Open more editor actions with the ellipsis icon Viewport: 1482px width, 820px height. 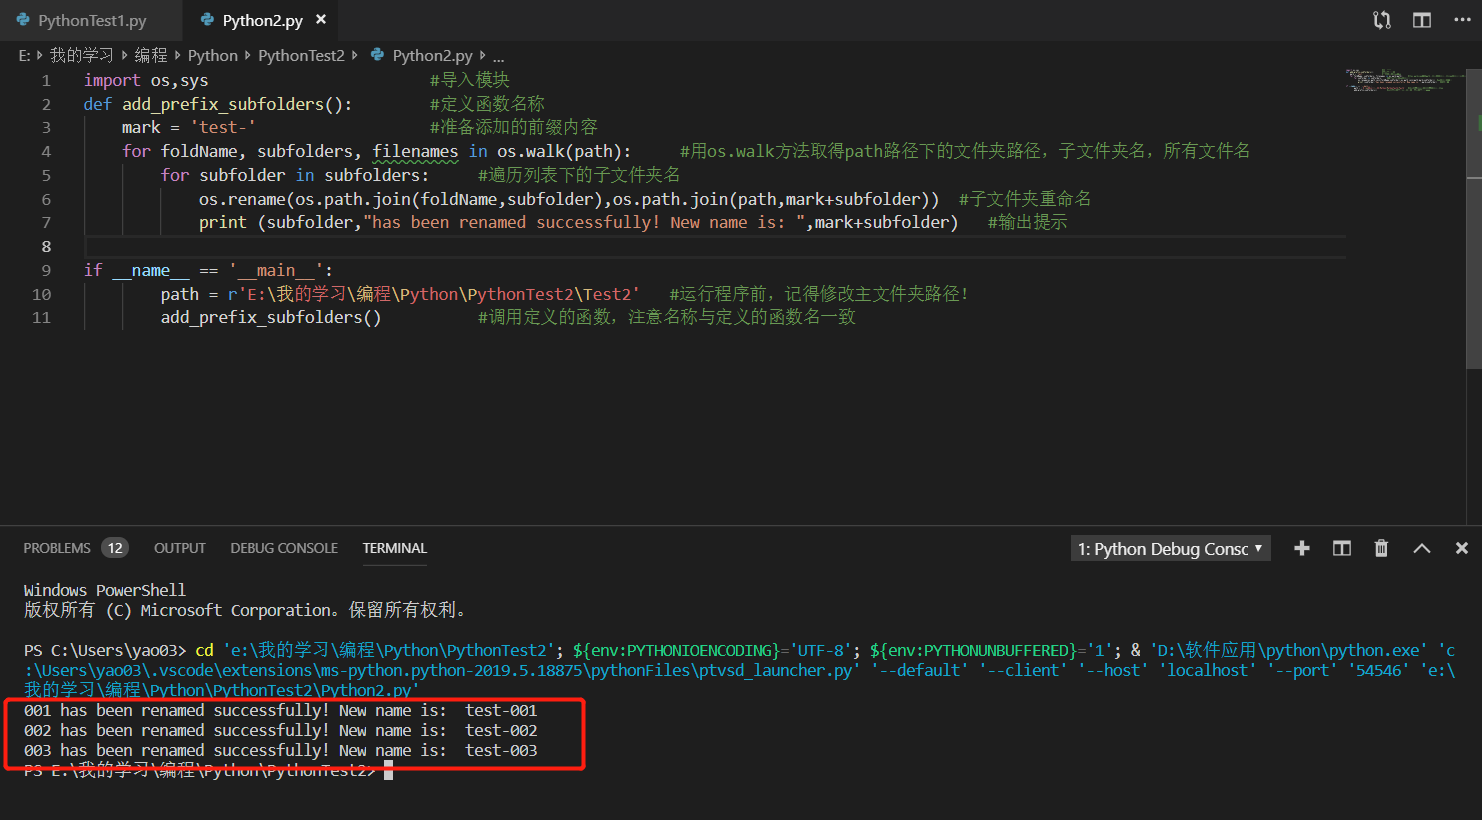(x=1461, y=19)
